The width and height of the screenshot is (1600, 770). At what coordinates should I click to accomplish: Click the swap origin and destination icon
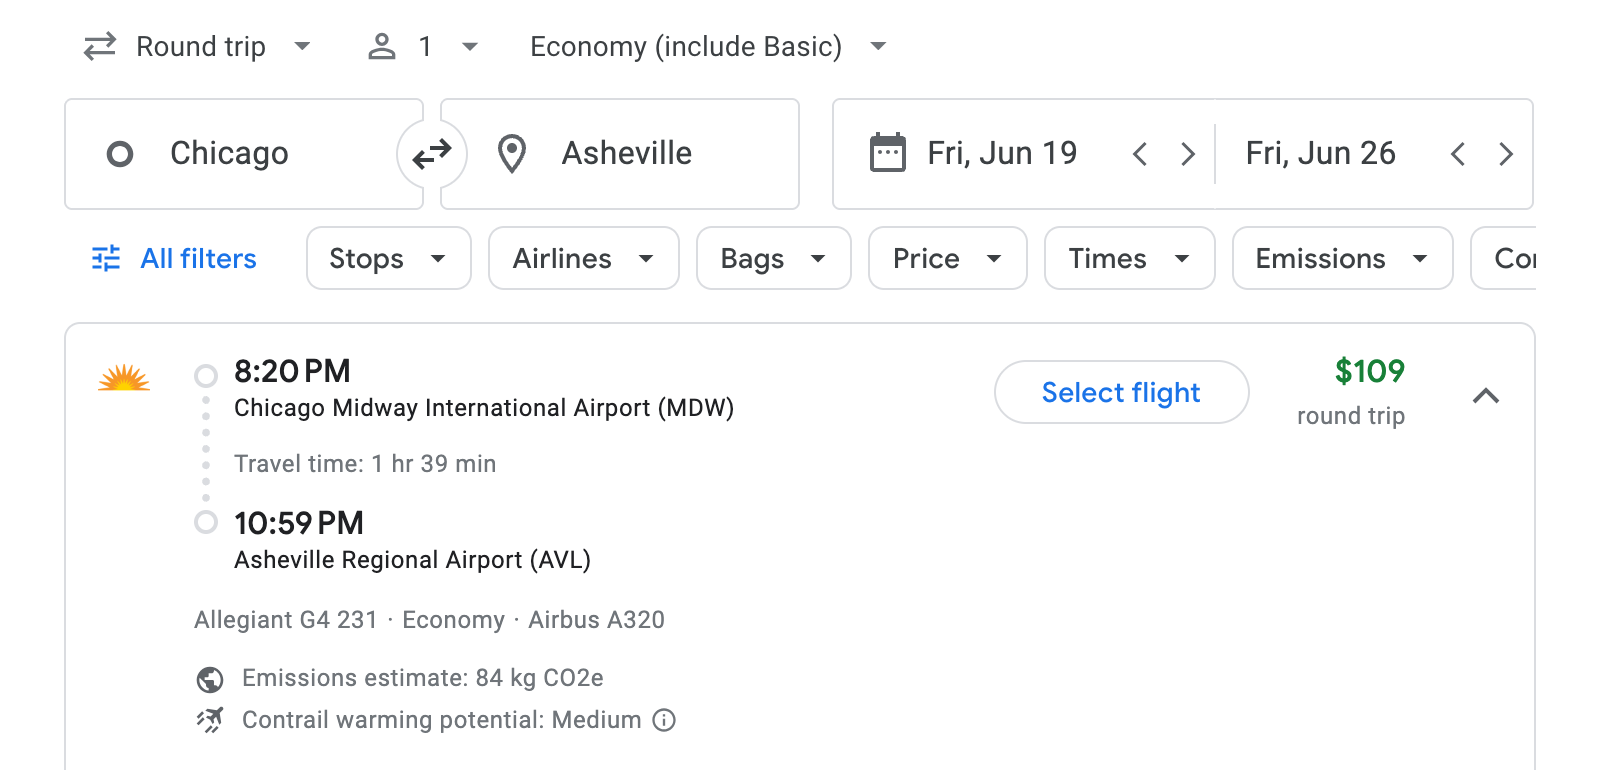pos(431,153)
